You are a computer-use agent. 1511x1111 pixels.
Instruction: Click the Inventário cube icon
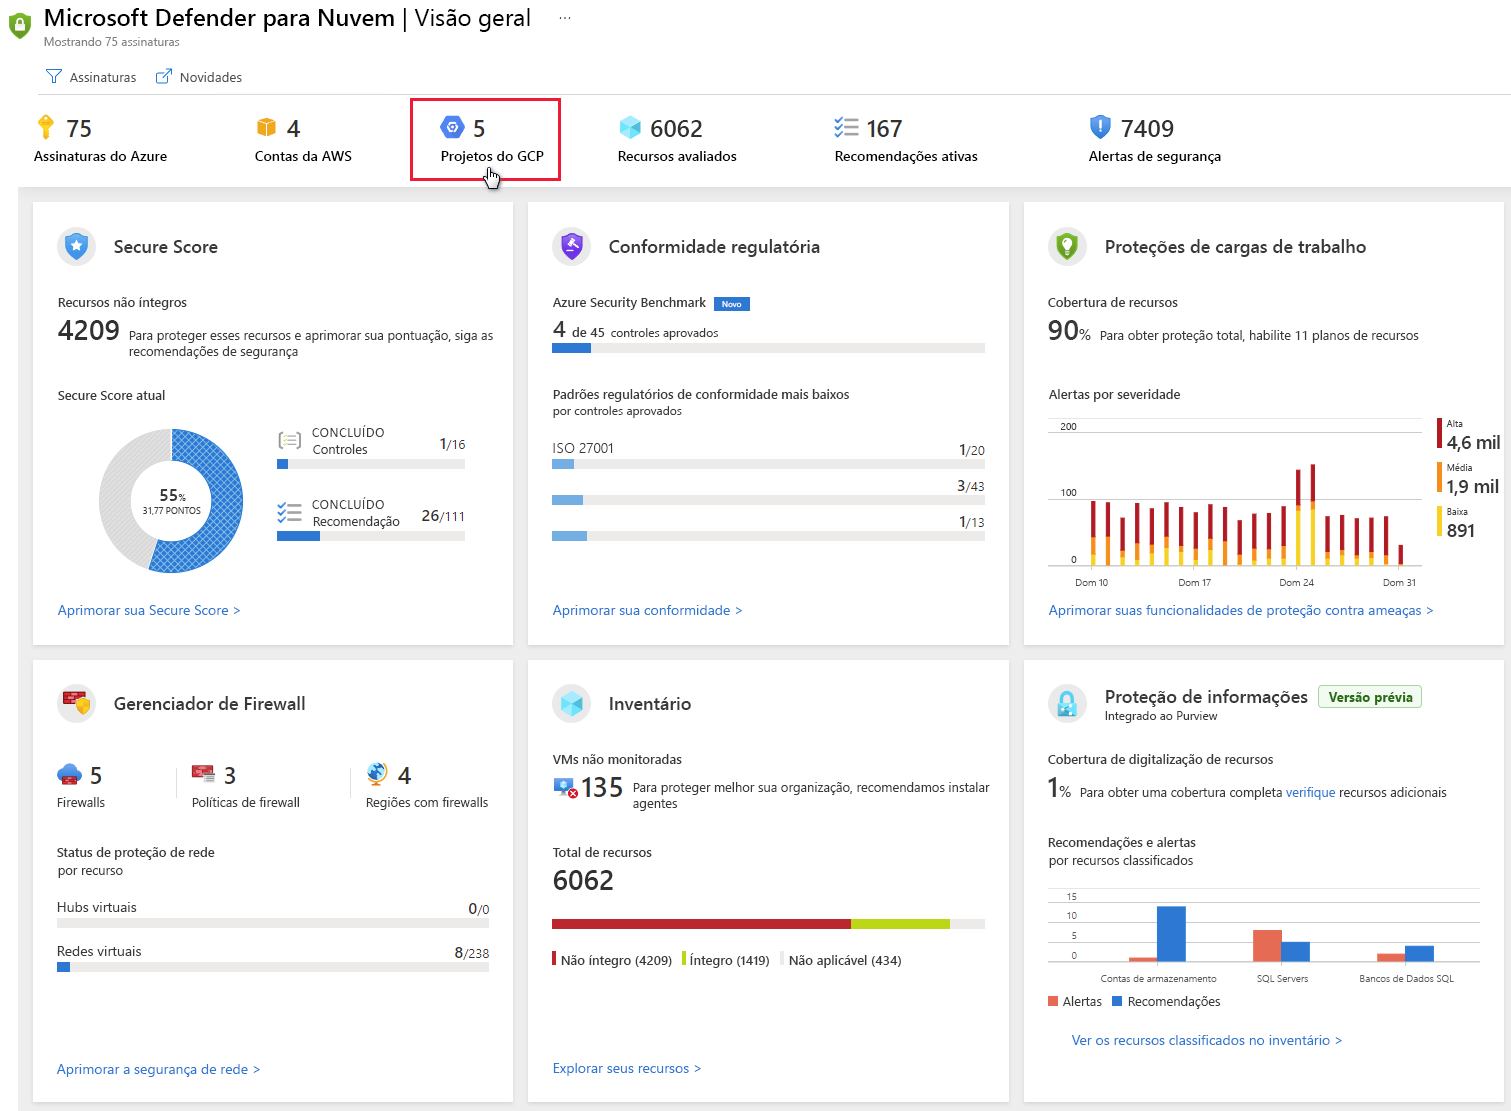coord(572,703)
